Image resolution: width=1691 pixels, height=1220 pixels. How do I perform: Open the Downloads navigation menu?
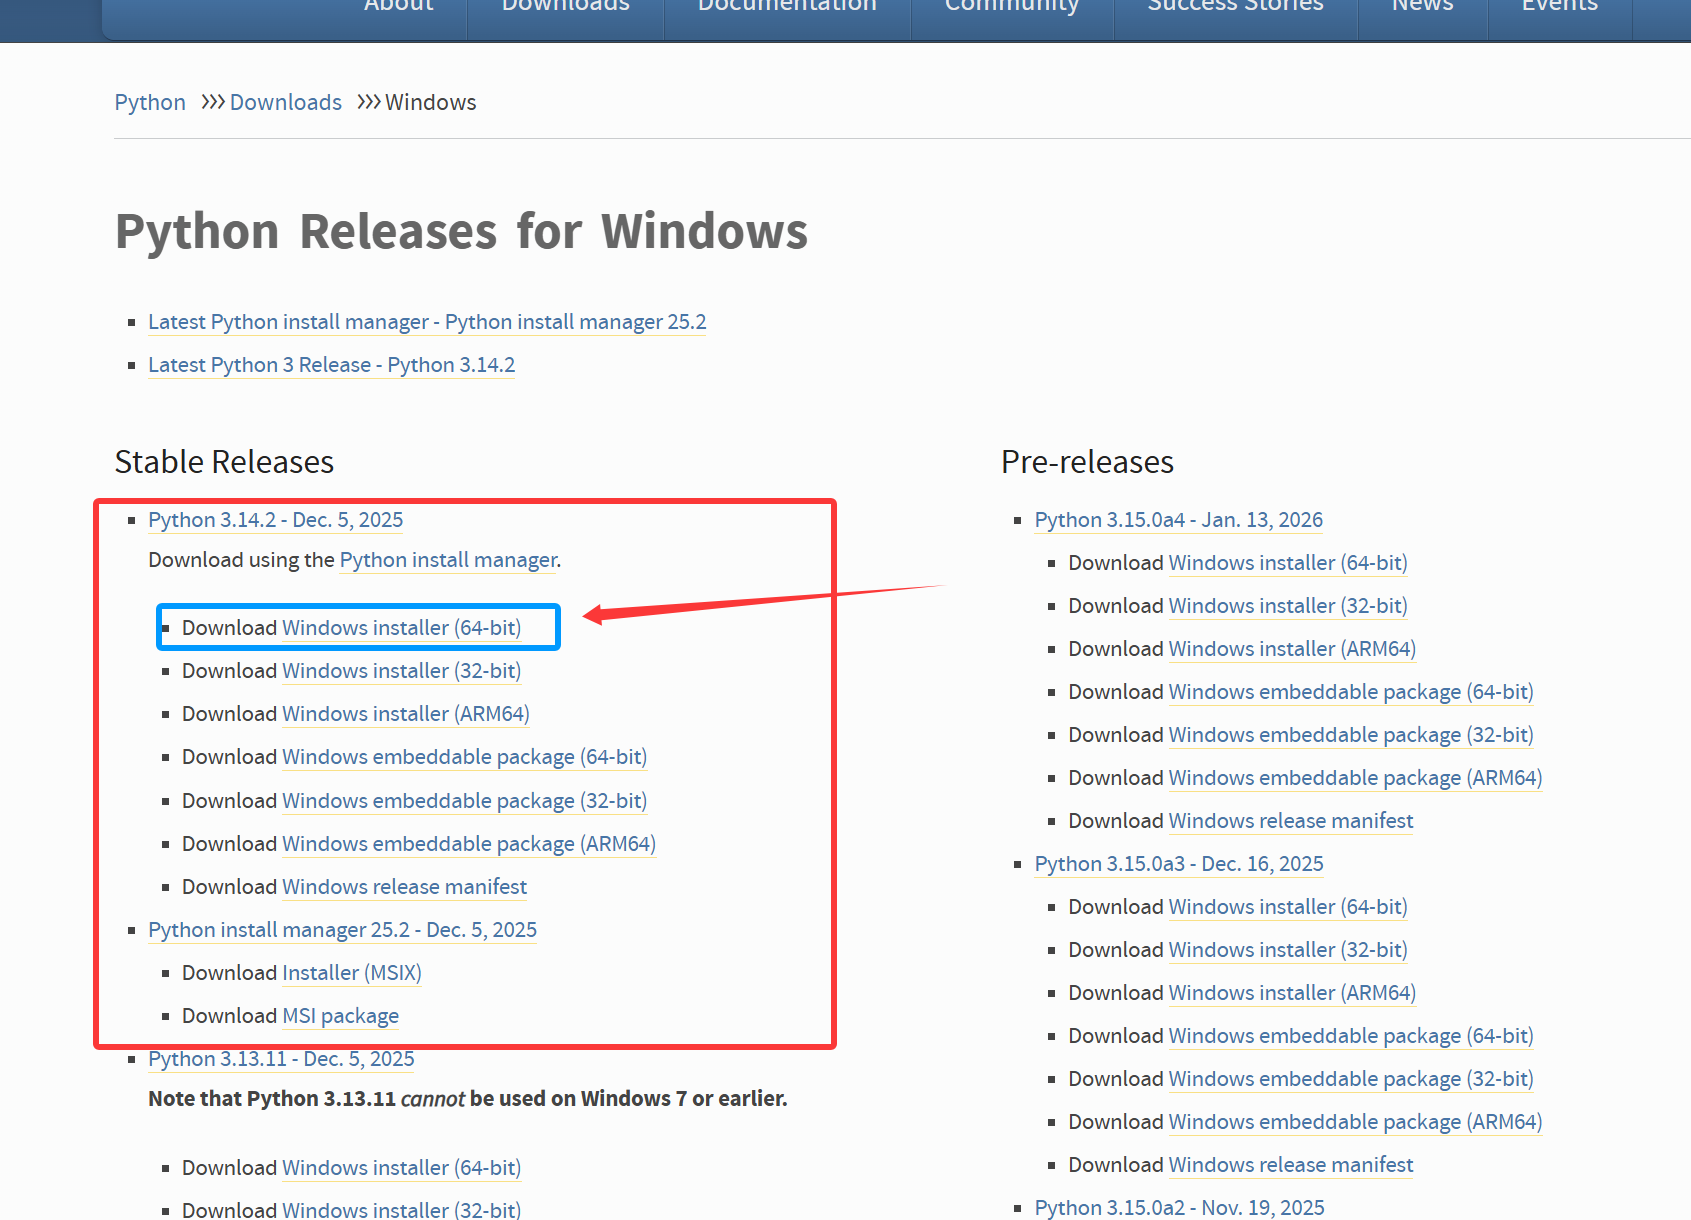pos(566,8)
